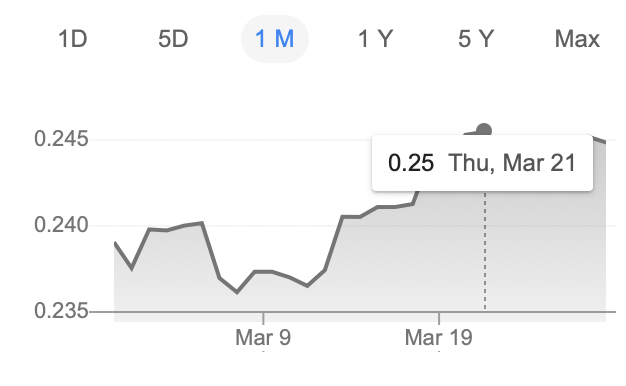Screen dimensions: 626x386
Task: Click the highlighted 1 M tab
Action: pyautogui.click(x=275, y=39)
